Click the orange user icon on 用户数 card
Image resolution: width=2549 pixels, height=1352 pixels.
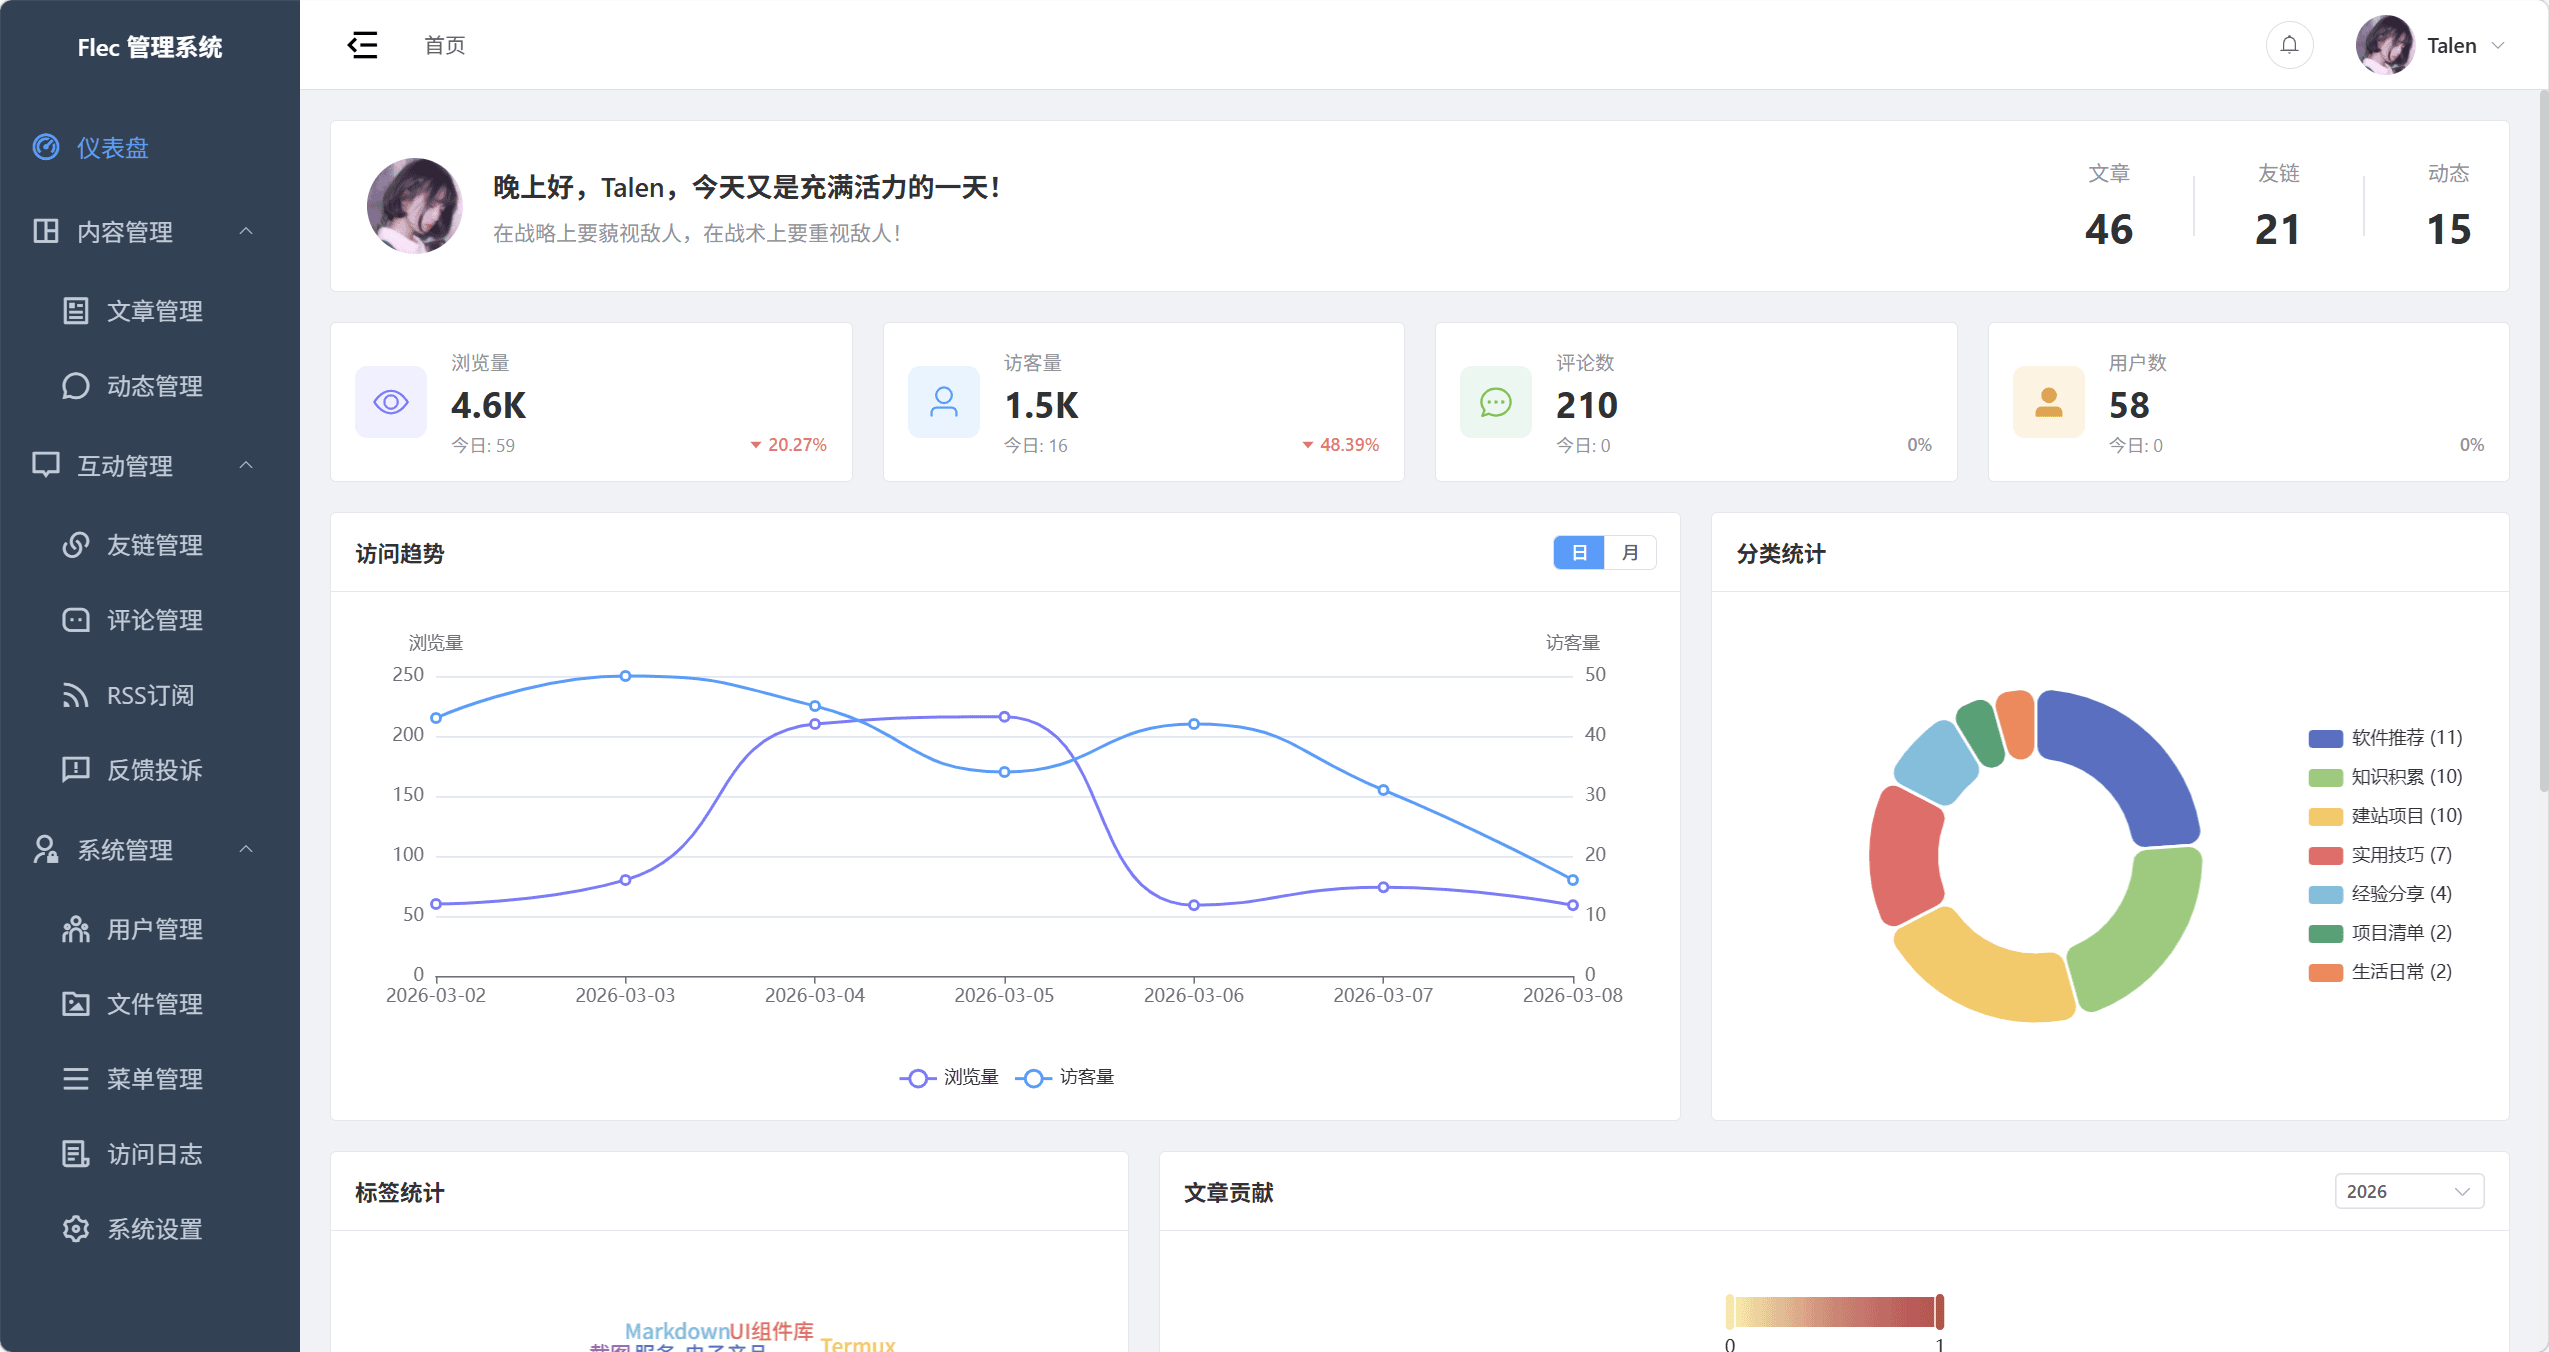[x=2049, y=402]
